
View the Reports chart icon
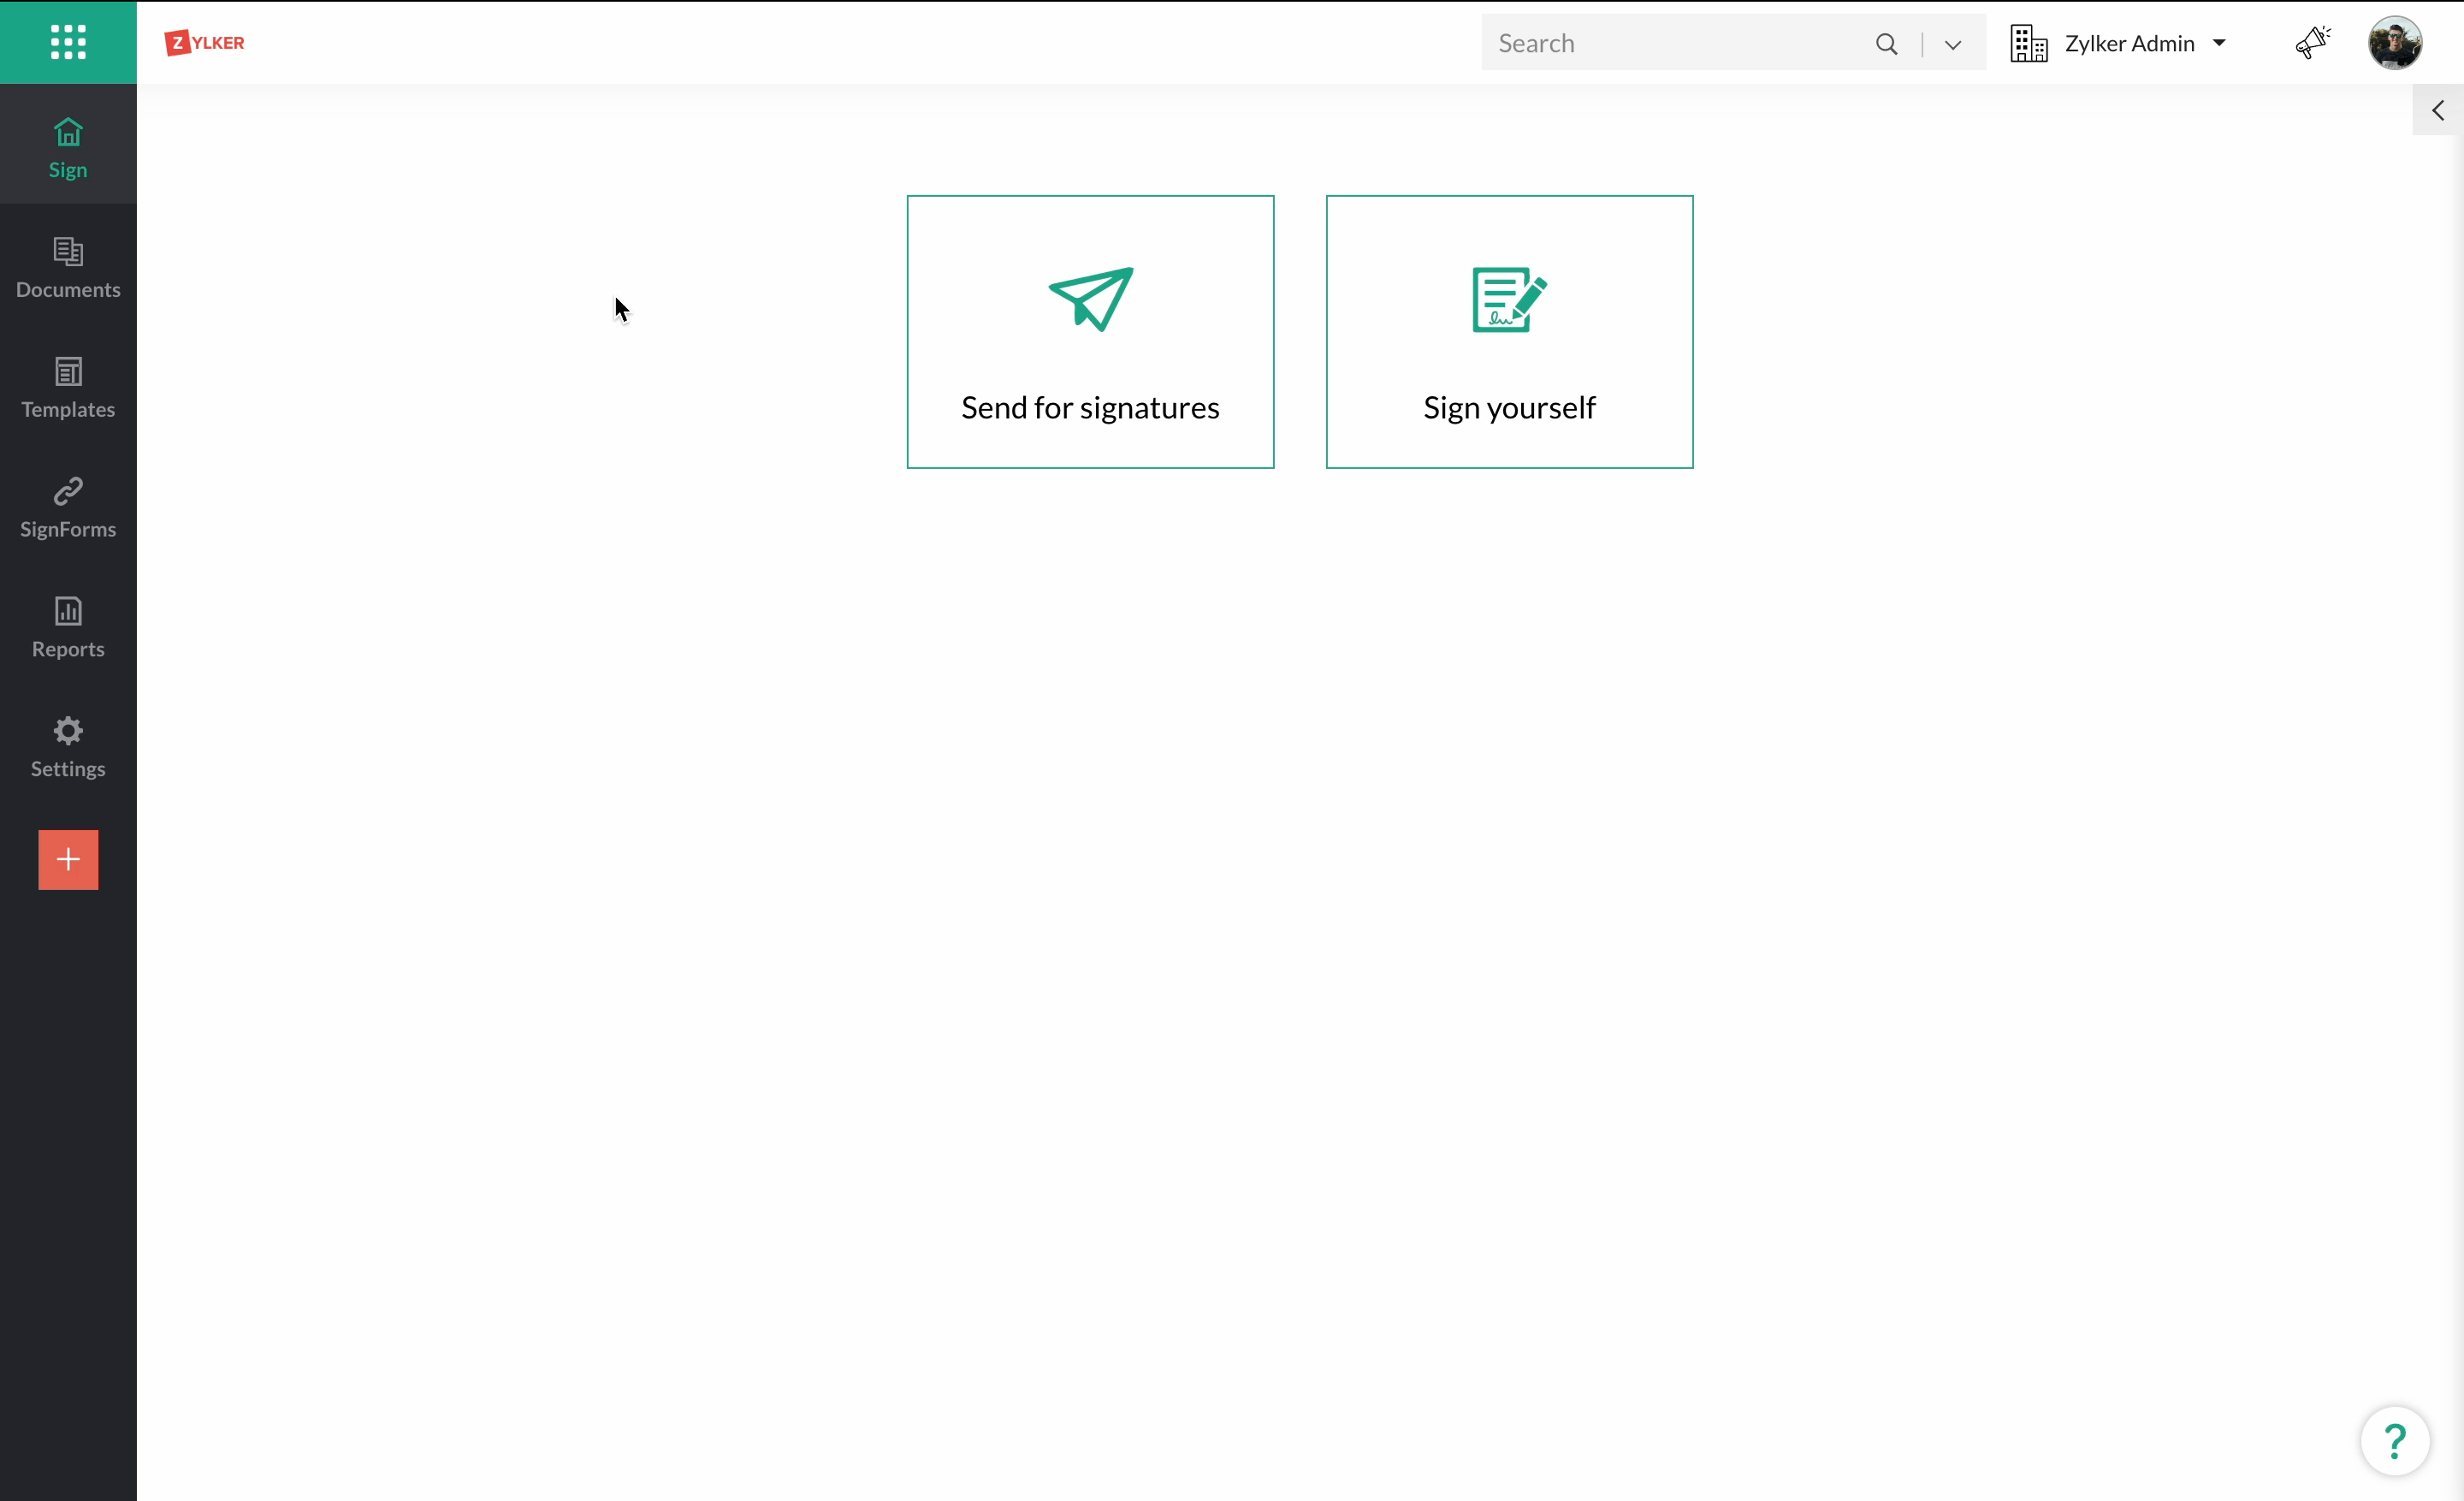coord(68,611)
